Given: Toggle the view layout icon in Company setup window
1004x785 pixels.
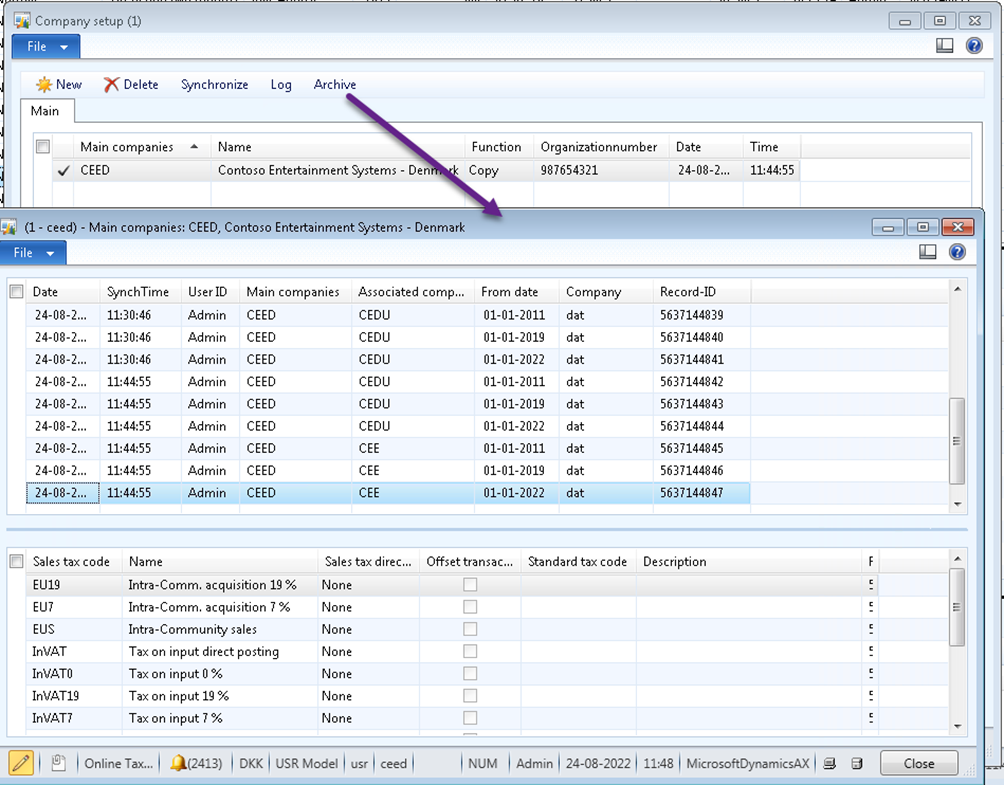Looking at the screenshot, I should 944,45.
